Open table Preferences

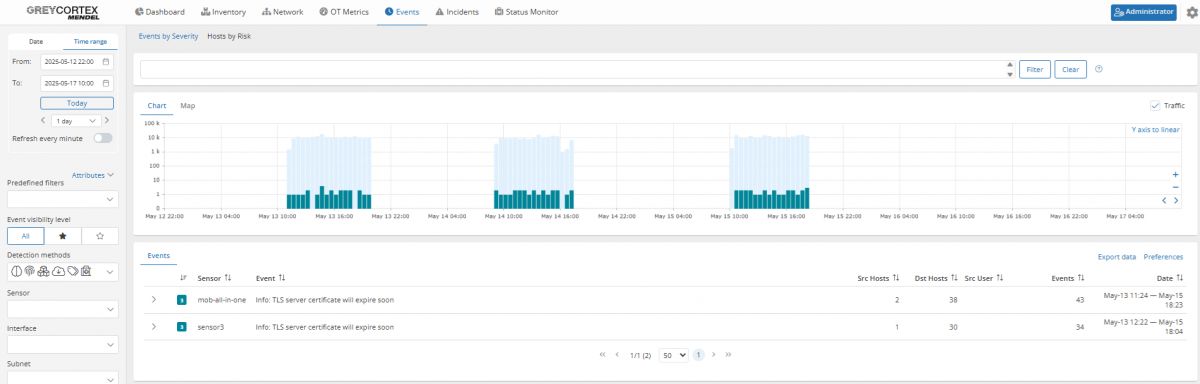point(1163,257)
